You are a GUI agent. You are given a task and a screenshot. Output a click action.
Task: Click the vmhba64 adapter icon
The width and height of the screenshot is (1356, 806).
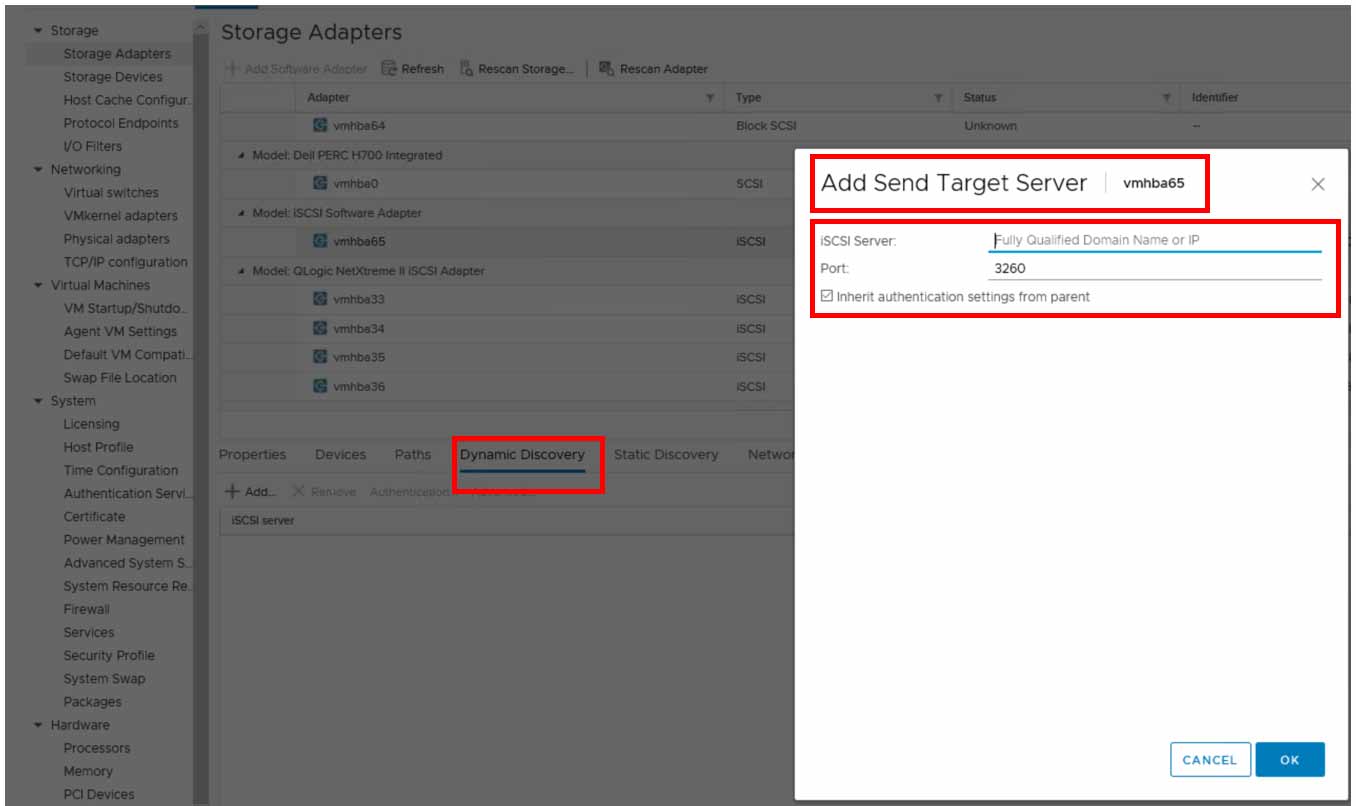click(x=320, y=126)
